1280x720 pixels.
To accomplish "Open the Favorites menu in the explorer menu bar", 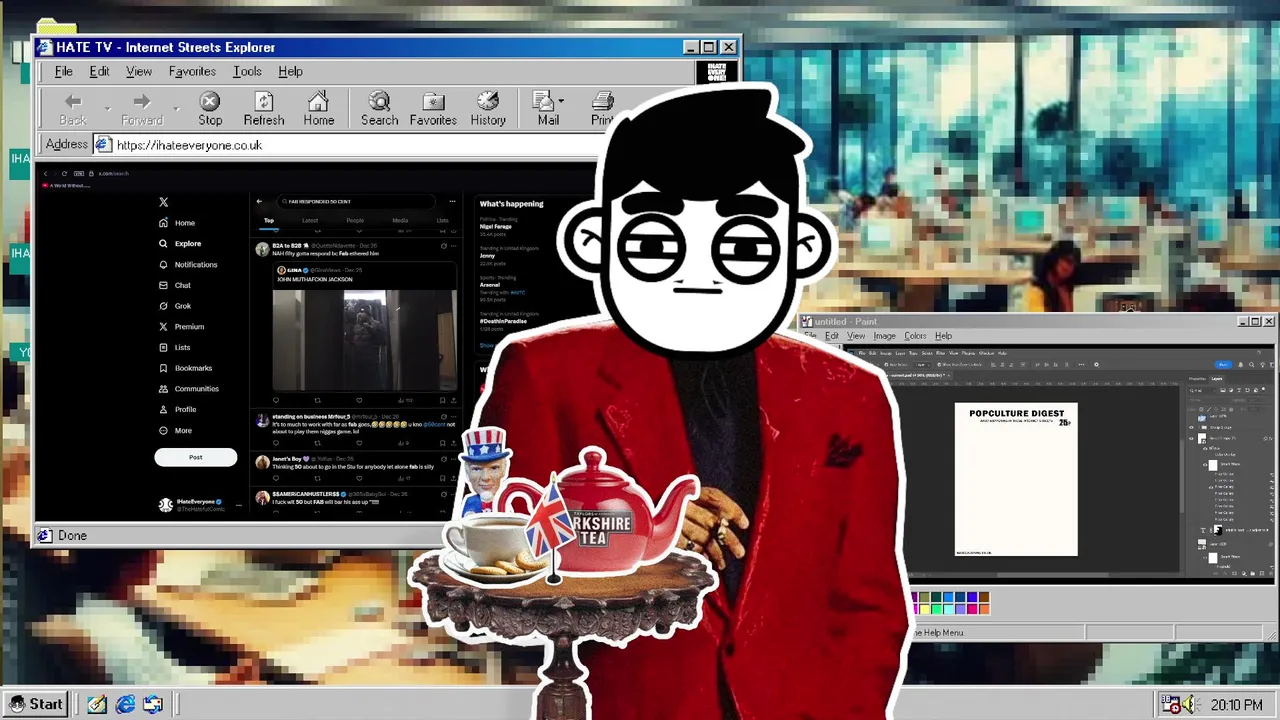I will (192, 72).
